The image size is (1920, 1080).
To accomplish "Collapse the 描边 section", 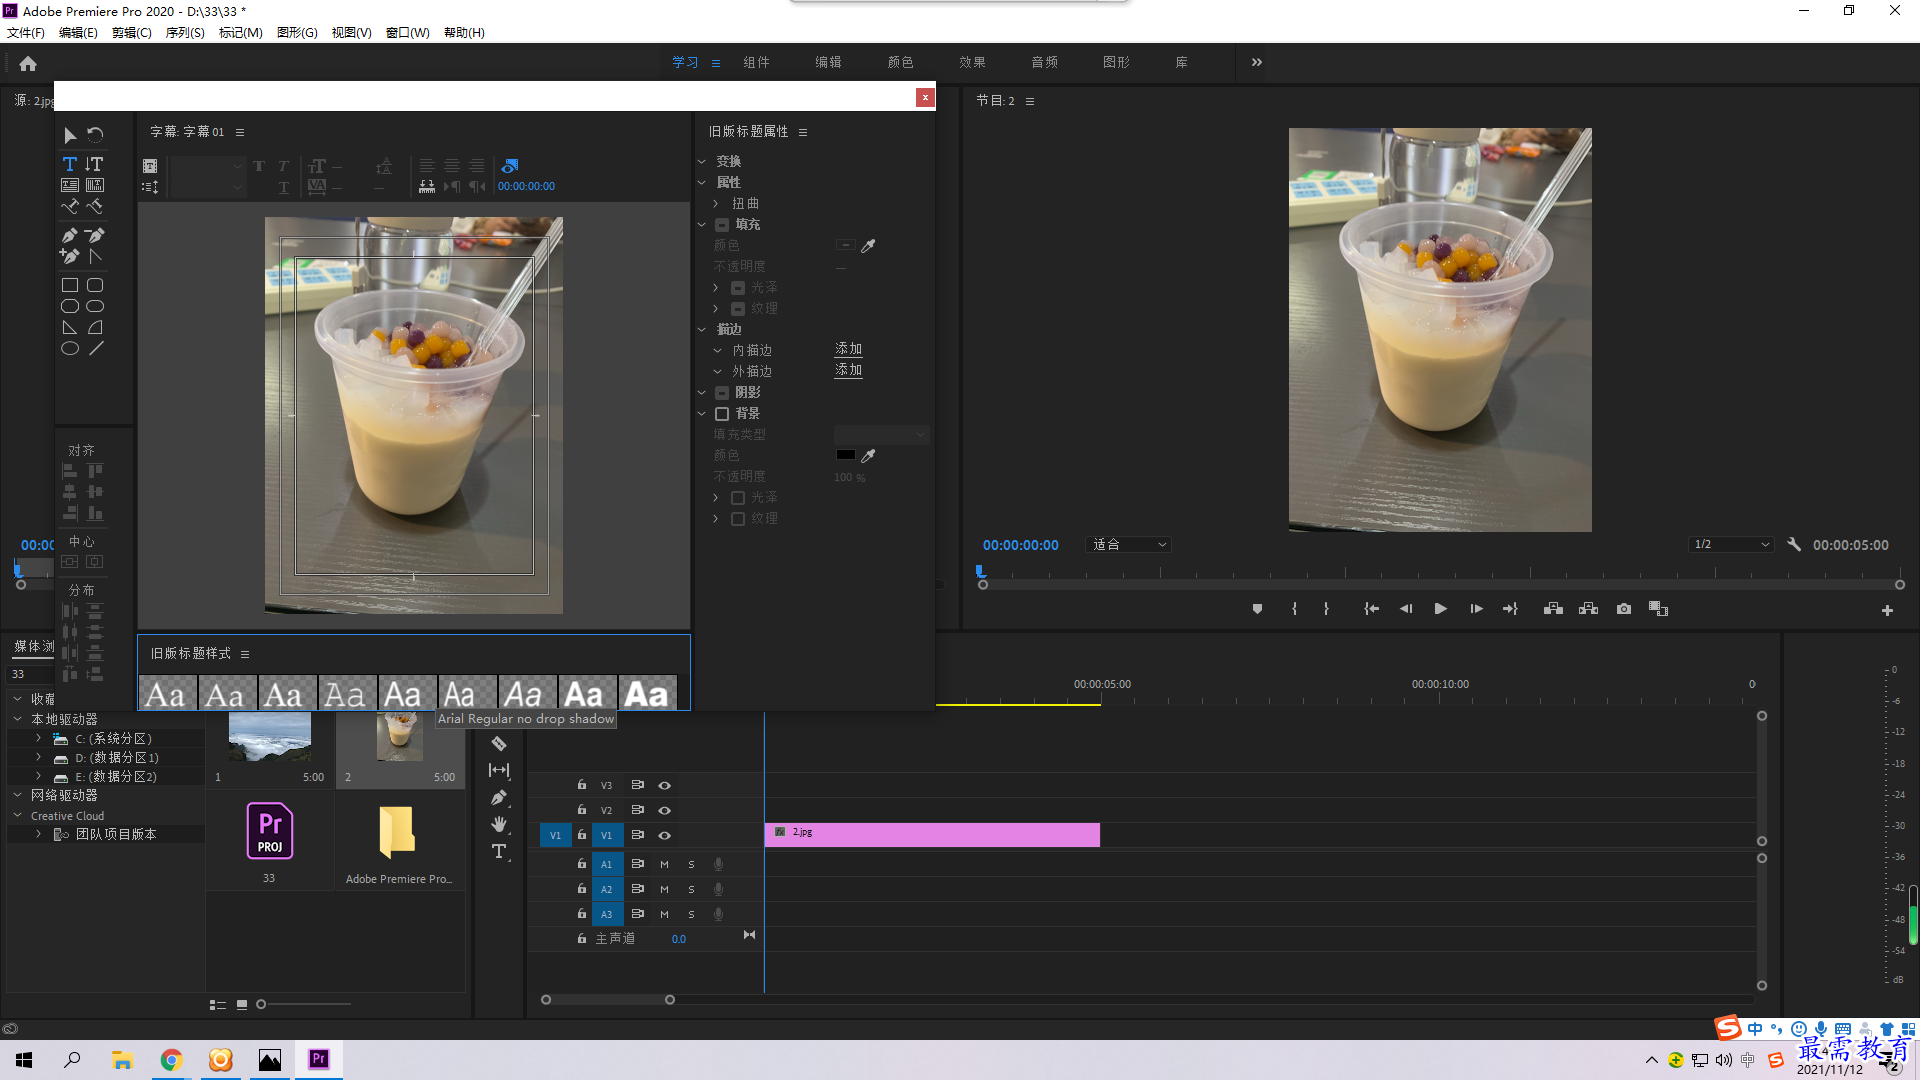I will (x=702, y=329).
